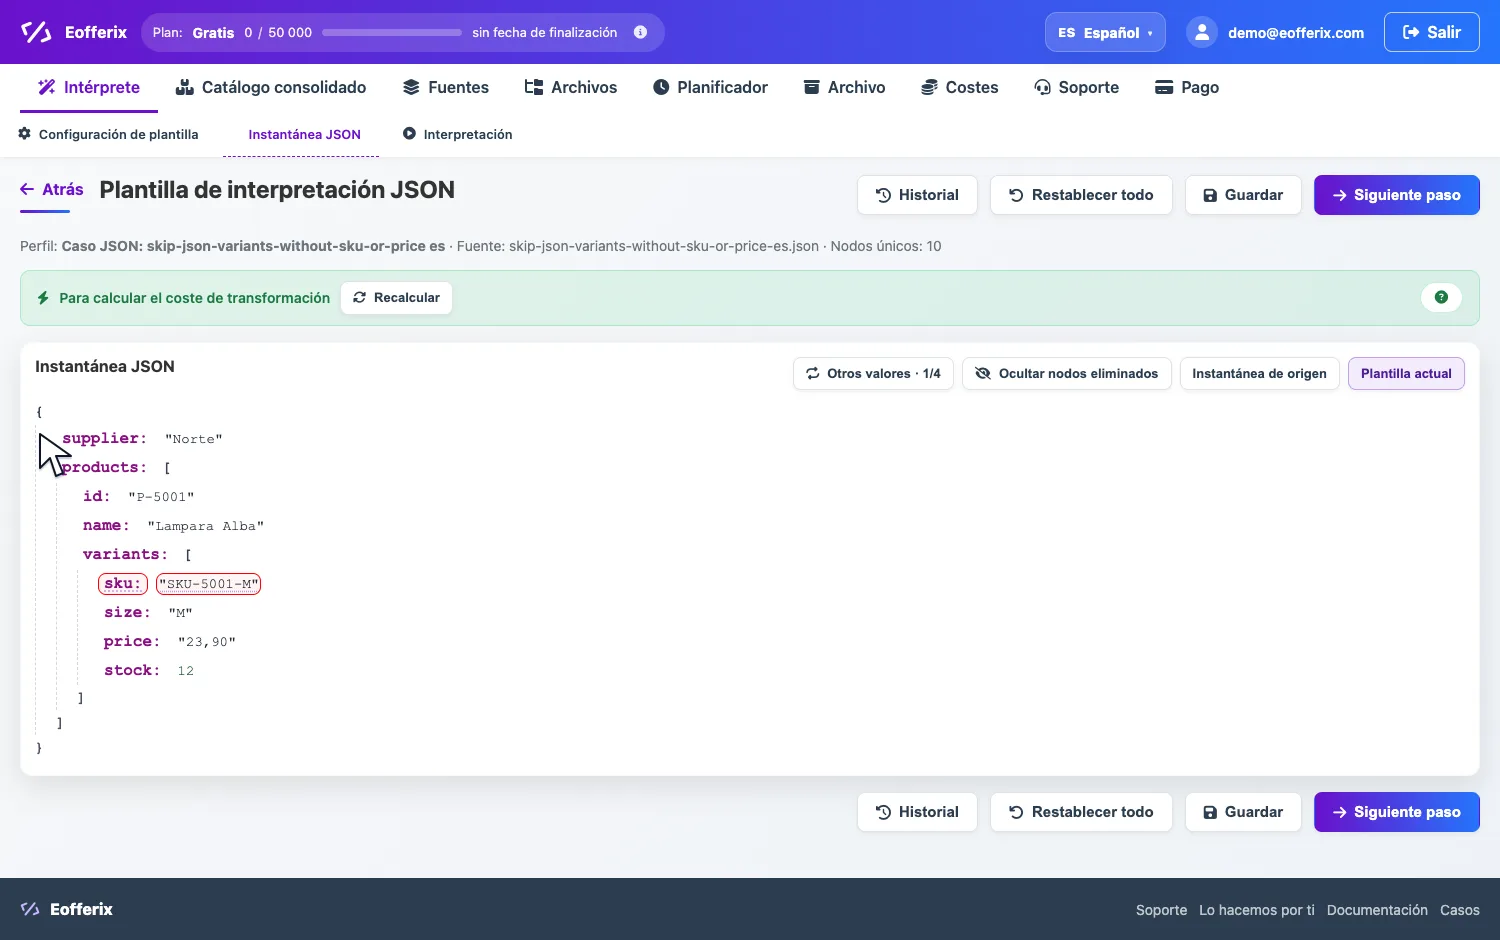Screen dimensions: 1500x940
Task: Click the id key node
Action: click(97, 496)
